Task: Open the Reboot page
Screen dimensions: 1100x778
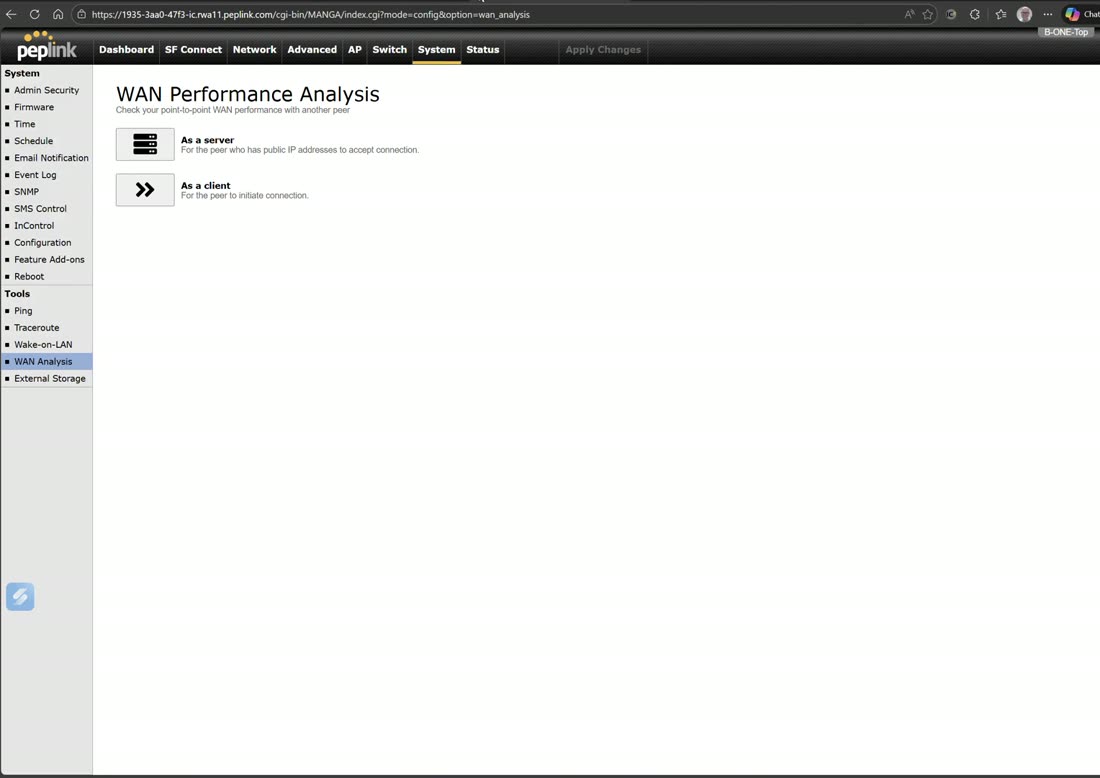Action: pyautogui.click(x=46, y=276)
